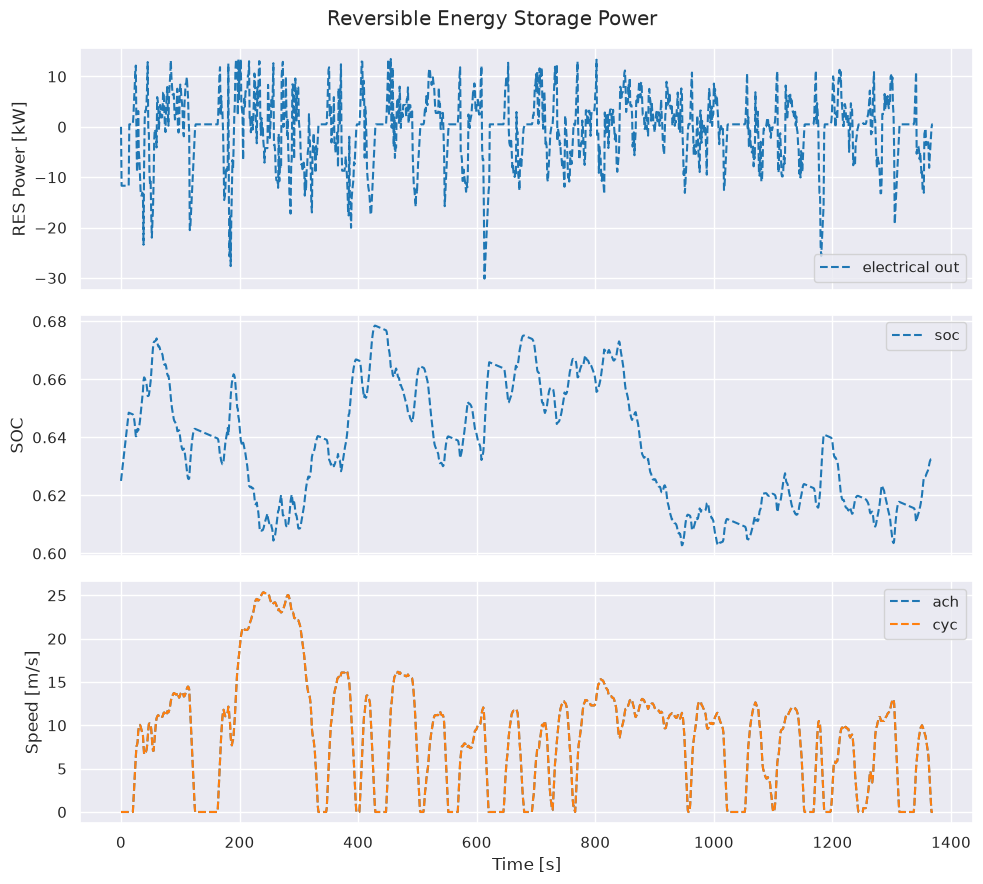Image resolution: width=983 pixels, height=884 pixels.
Task: Click the '20' speed axis tick
Action: coord(57,639)
